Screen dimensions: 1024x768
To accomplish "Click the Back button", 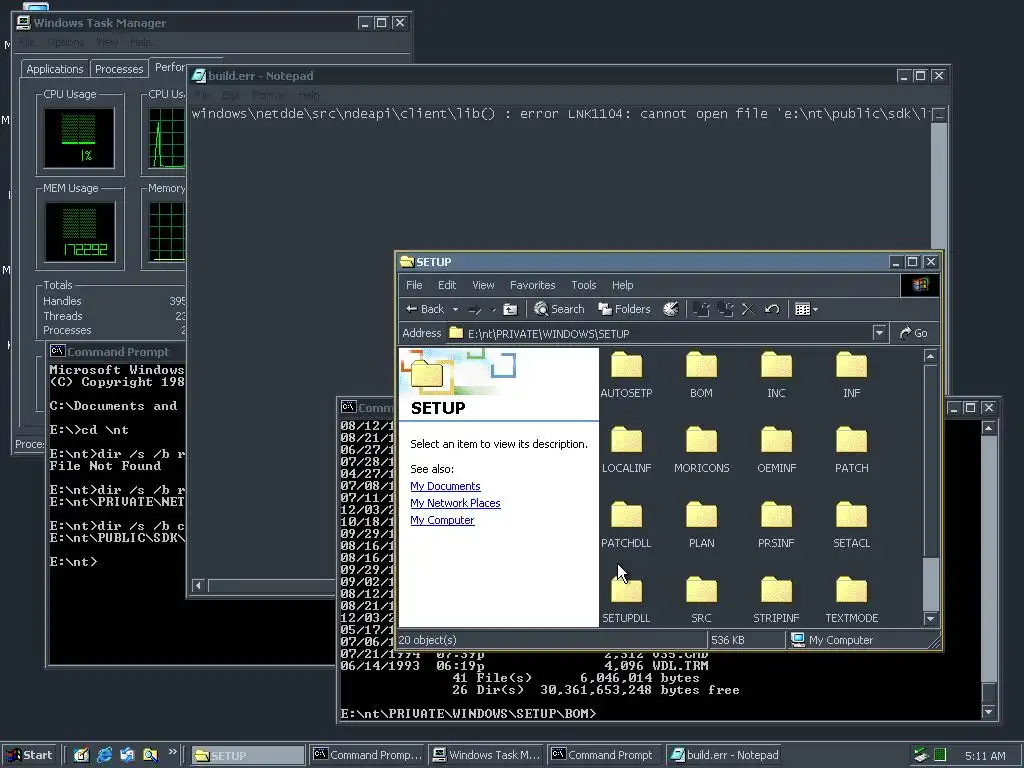I will pos(425,310).
